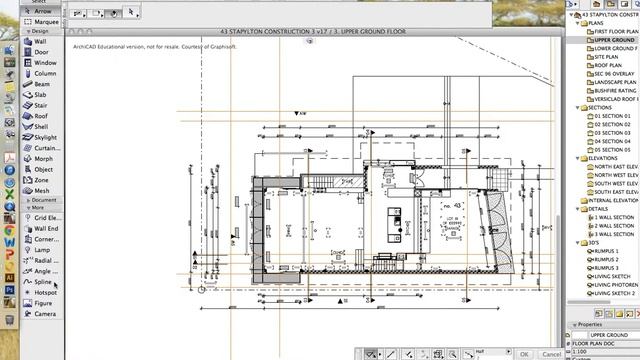Screen dimensions: 640x360
Task: Select the Grid Element tool
Action: click(x=42, y=218)
